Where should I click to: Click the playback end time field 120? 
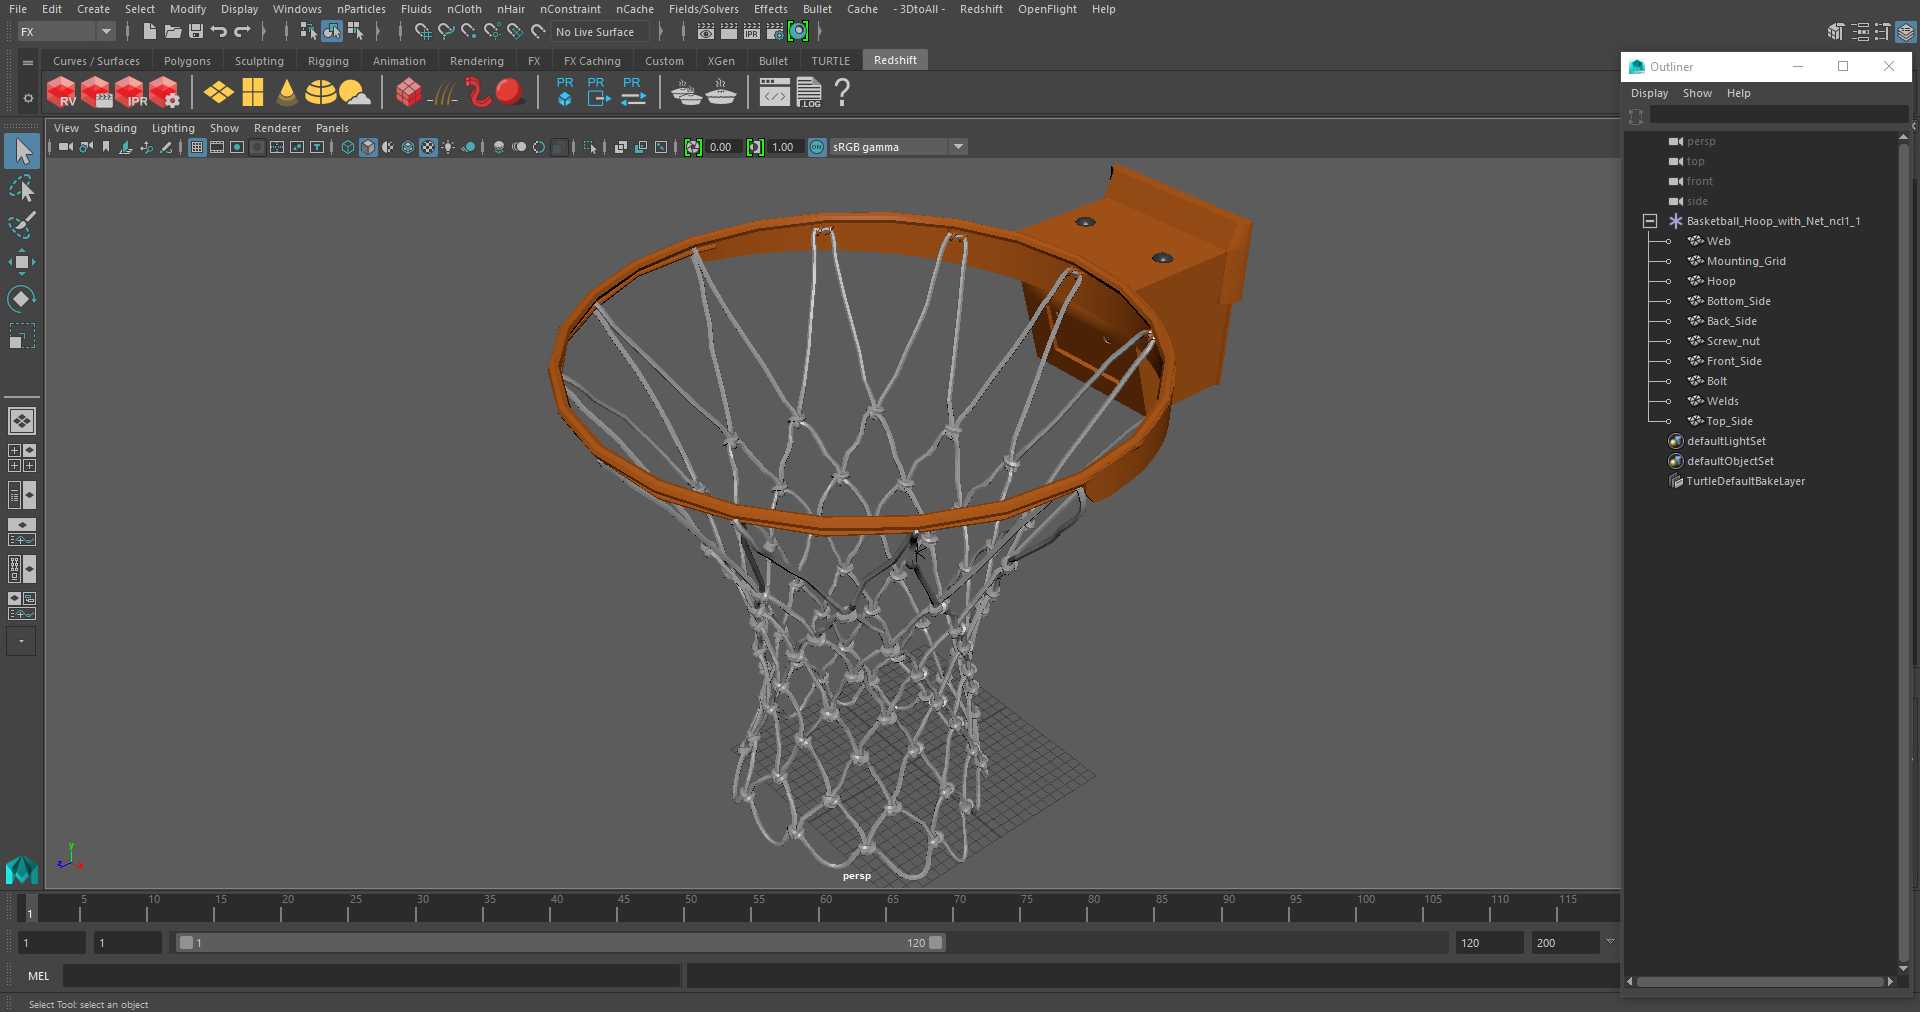[x=1488, y=942]
